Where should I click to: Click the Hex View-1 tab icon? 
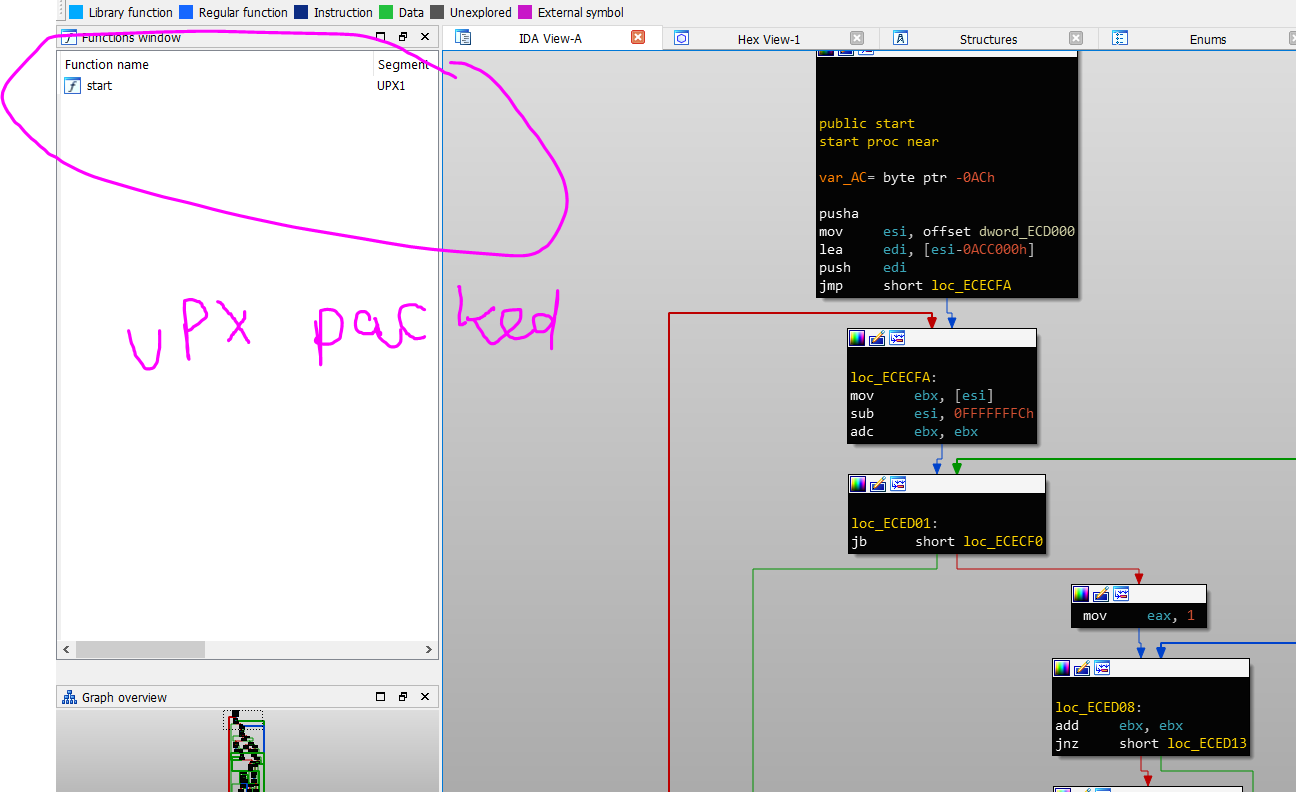pos(681,39)
